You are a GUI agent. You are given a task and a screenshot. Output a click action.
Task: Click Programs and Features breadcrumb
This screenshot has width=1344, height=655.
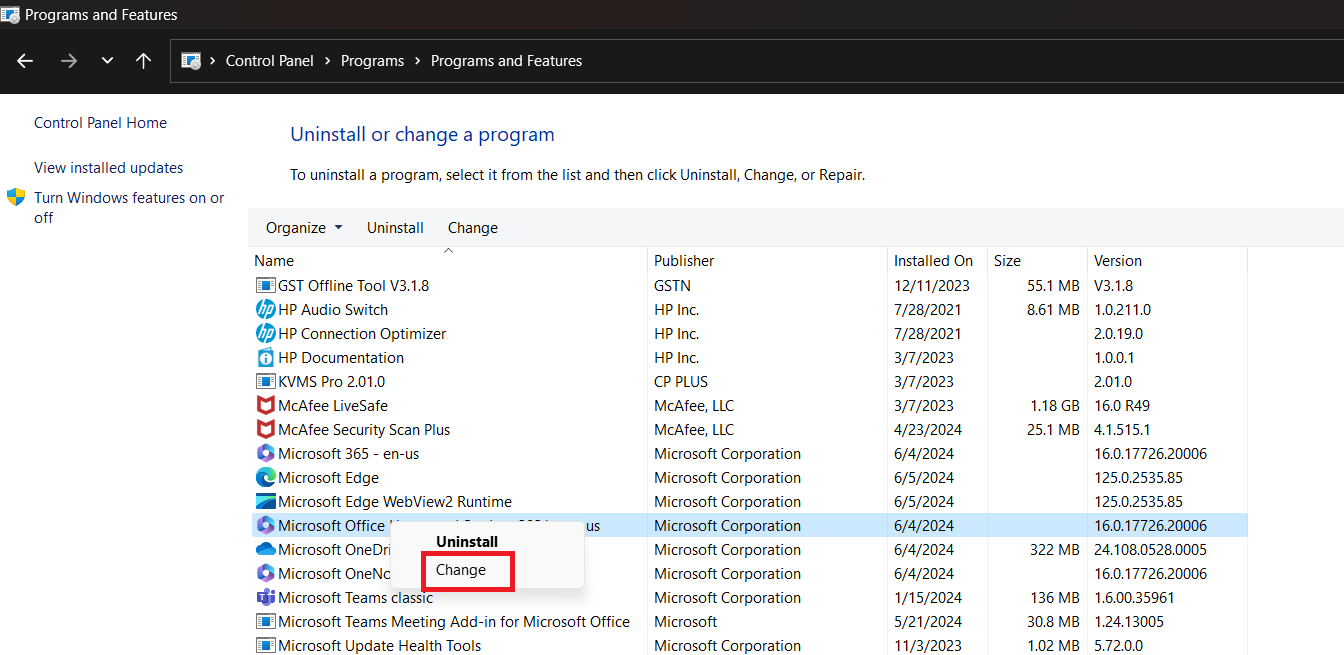(506, 61)
